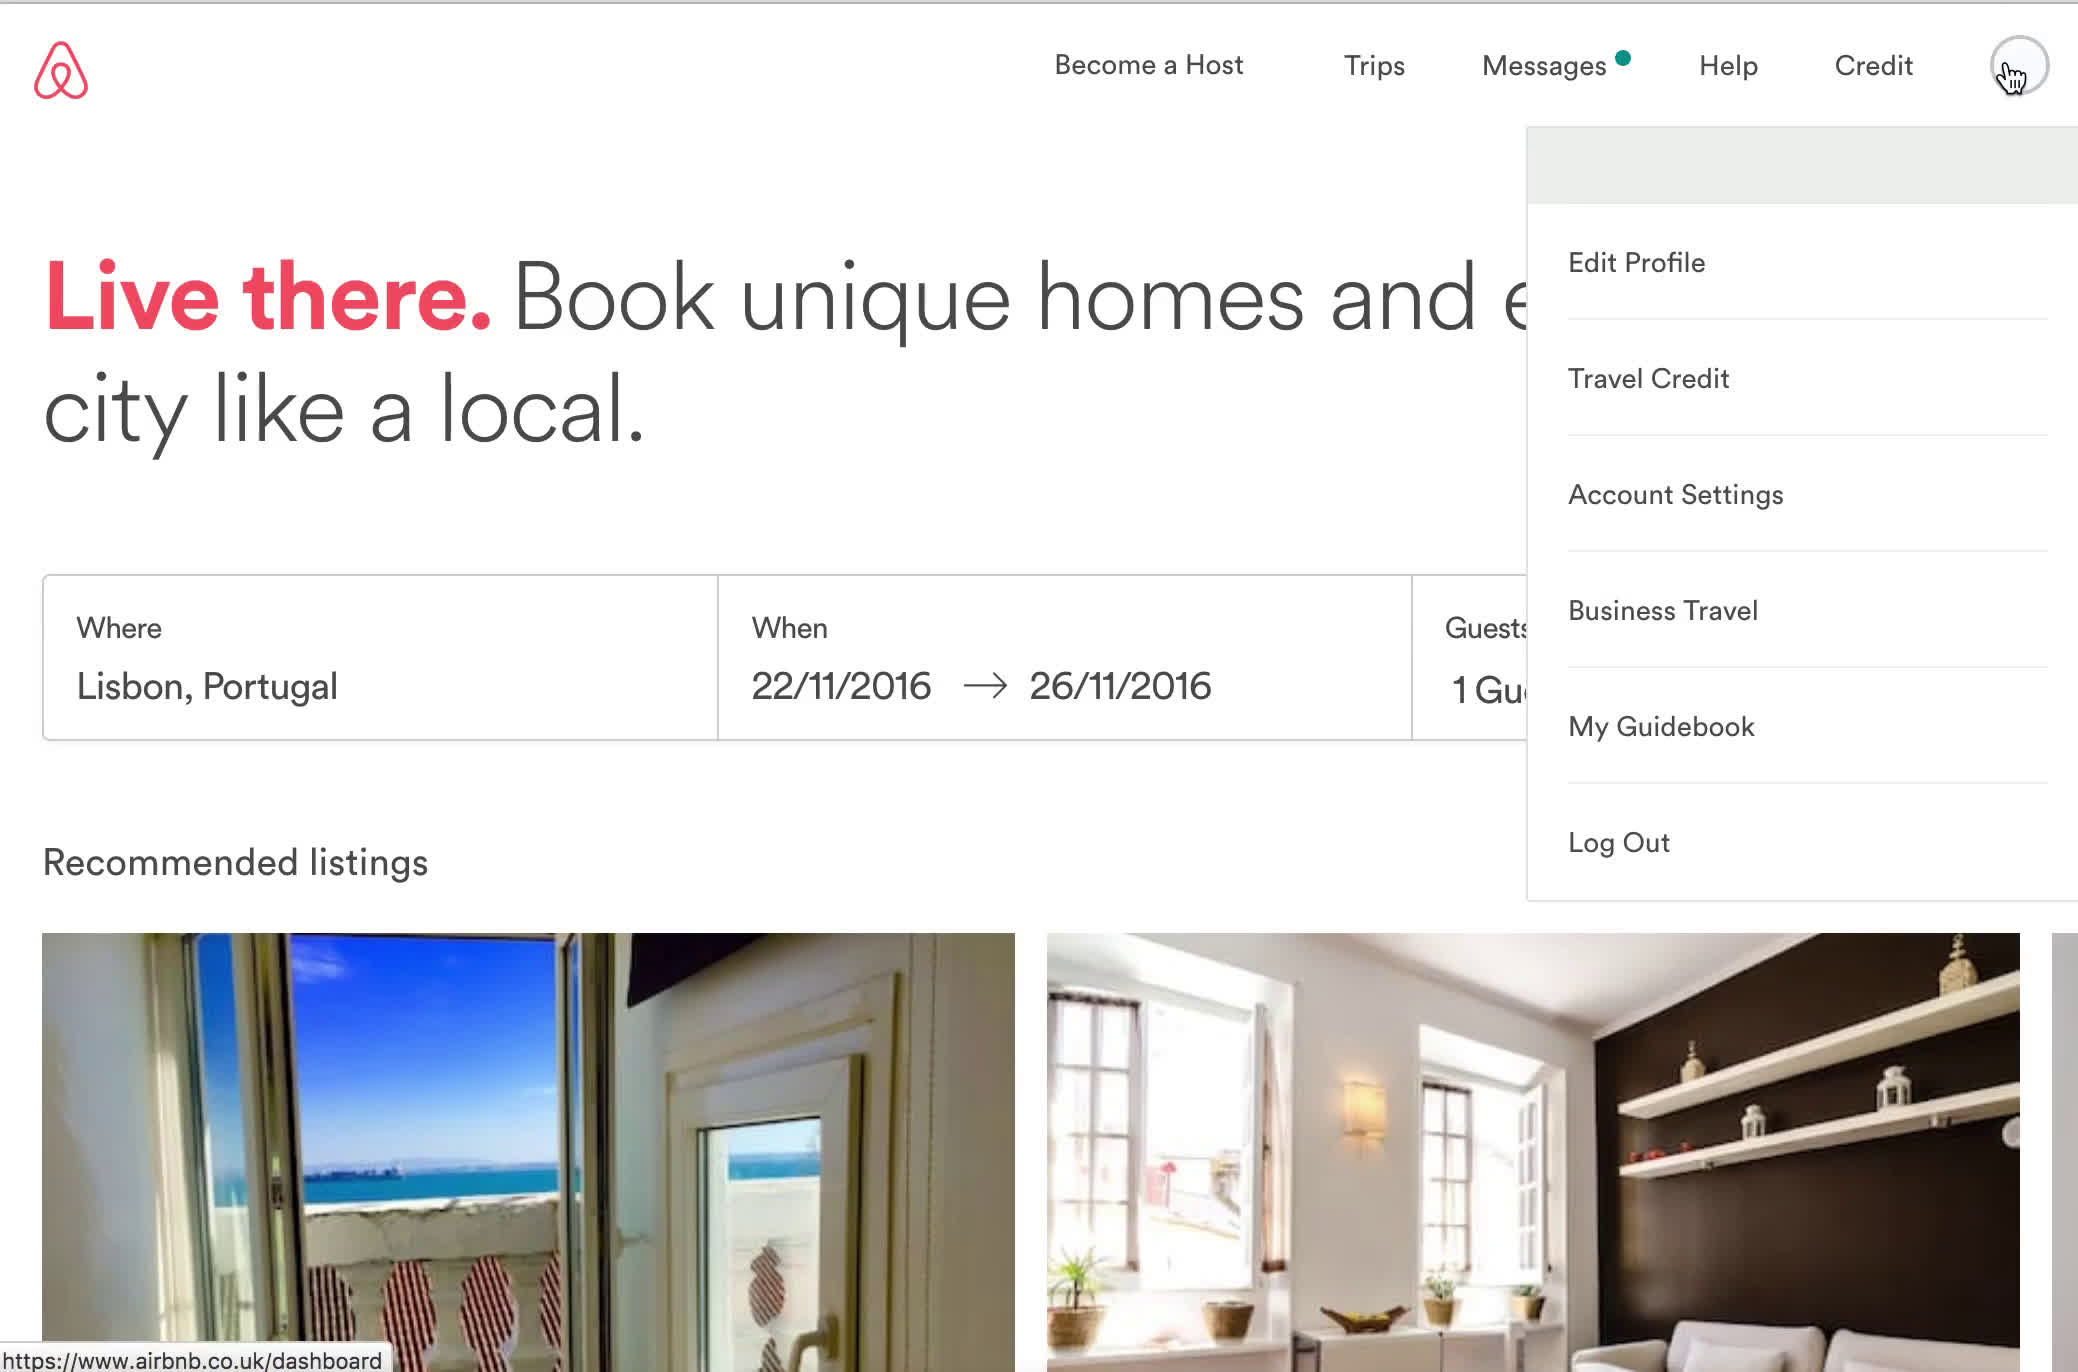Select the When date range field

click(x=1063, y=658)
